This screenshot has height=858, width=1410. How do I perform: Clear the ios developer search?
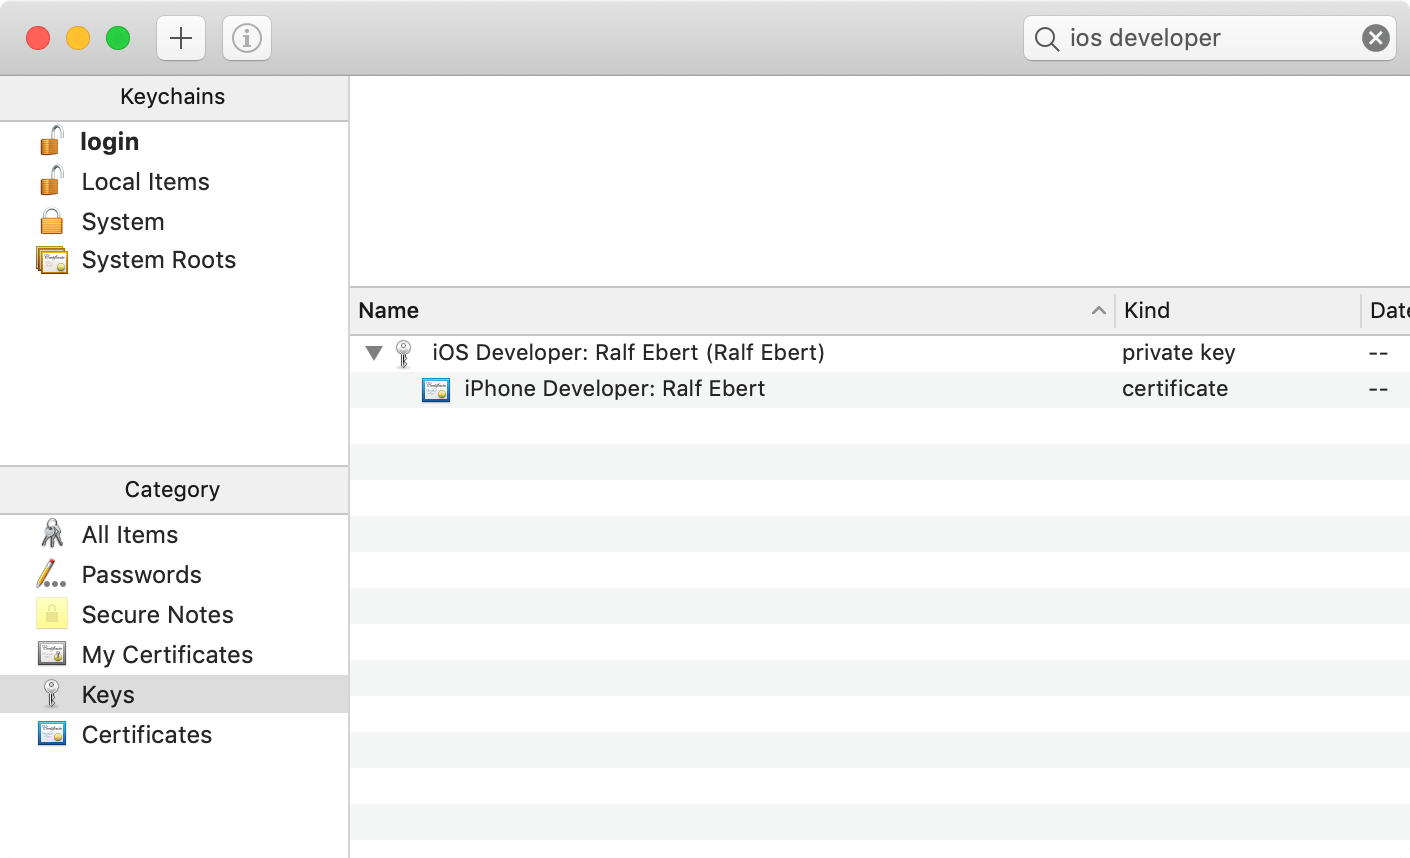coord(1376,38)
